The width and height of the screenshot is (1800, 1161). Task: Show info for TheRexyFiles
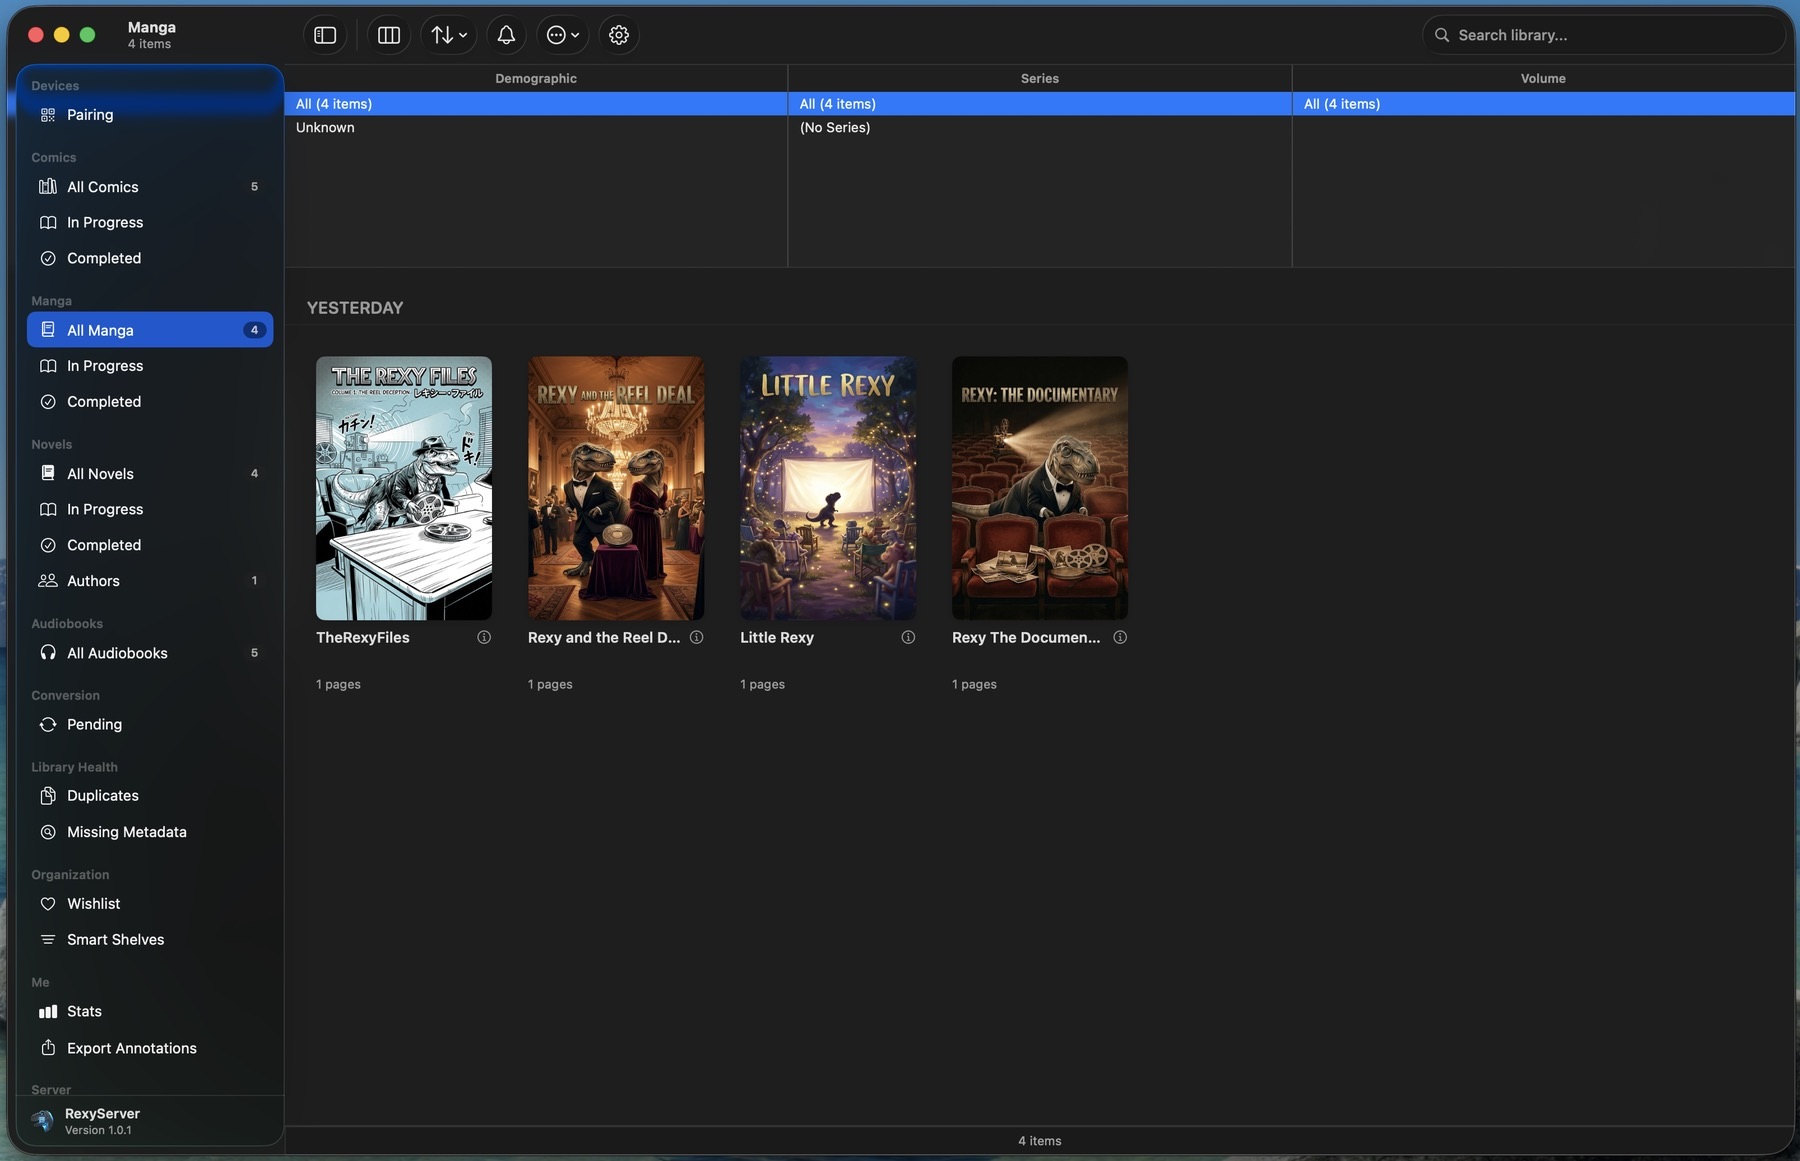[x=484, y=638]
